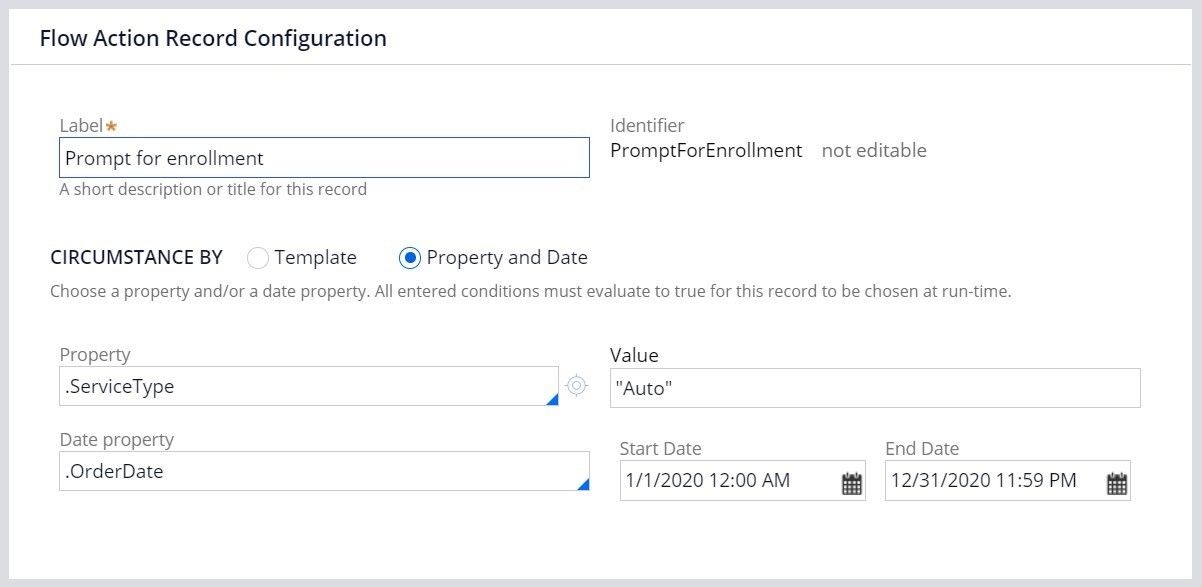Click the target icon beside Property field
Viewport: 1202px width, 587px height.
pos(576,386)
